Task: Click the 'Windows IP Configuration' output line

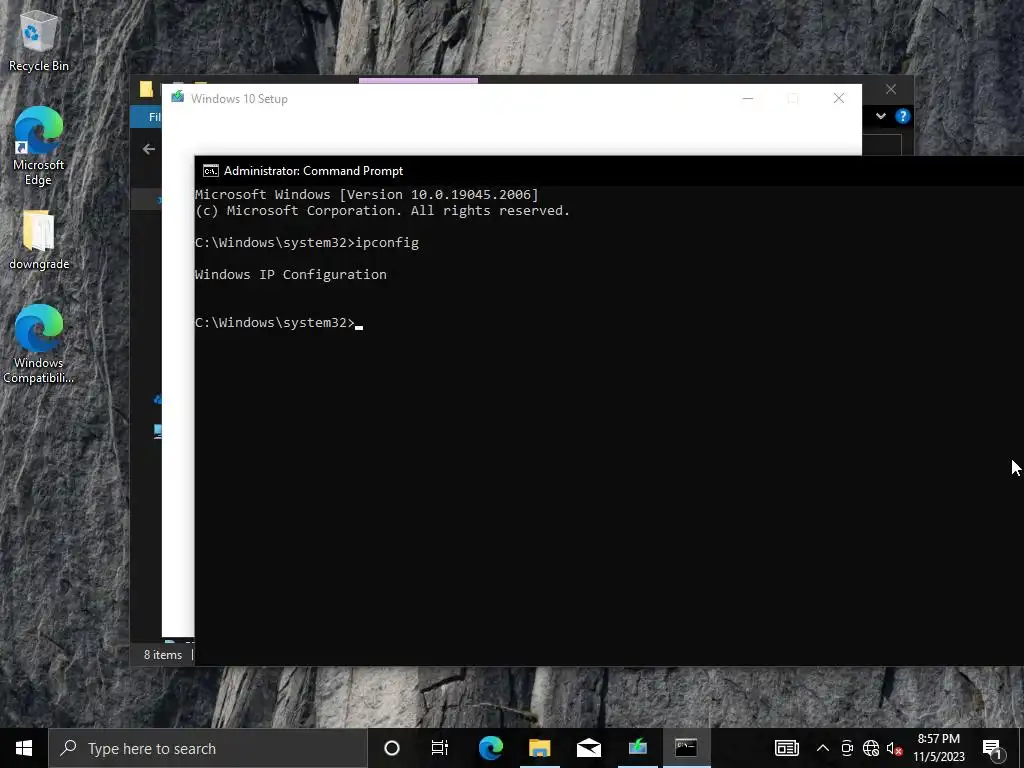Action: click(291, 274)
